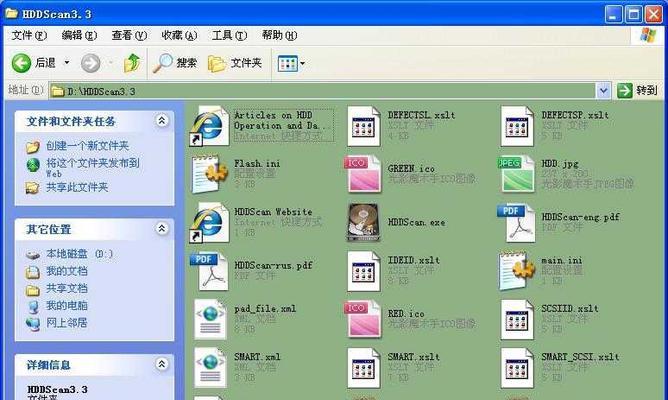The width and height of the screenshot is (668, 400).
Task: Open the Articles on HDD Operation shortcut icon
Action: 209,127
